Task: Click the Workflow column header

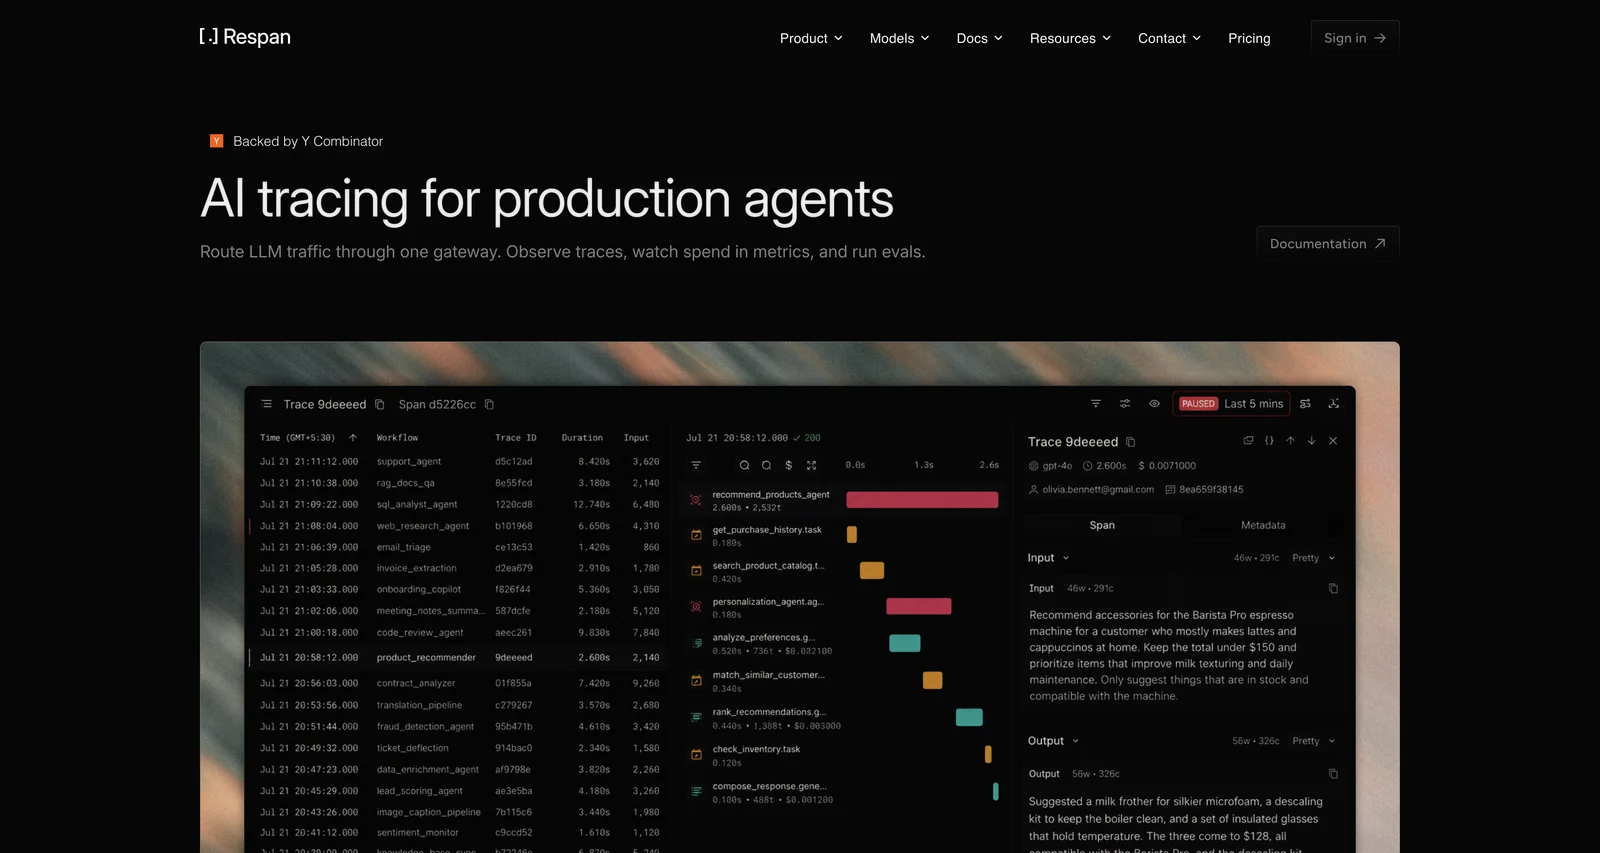Action: tap(397, 438)
